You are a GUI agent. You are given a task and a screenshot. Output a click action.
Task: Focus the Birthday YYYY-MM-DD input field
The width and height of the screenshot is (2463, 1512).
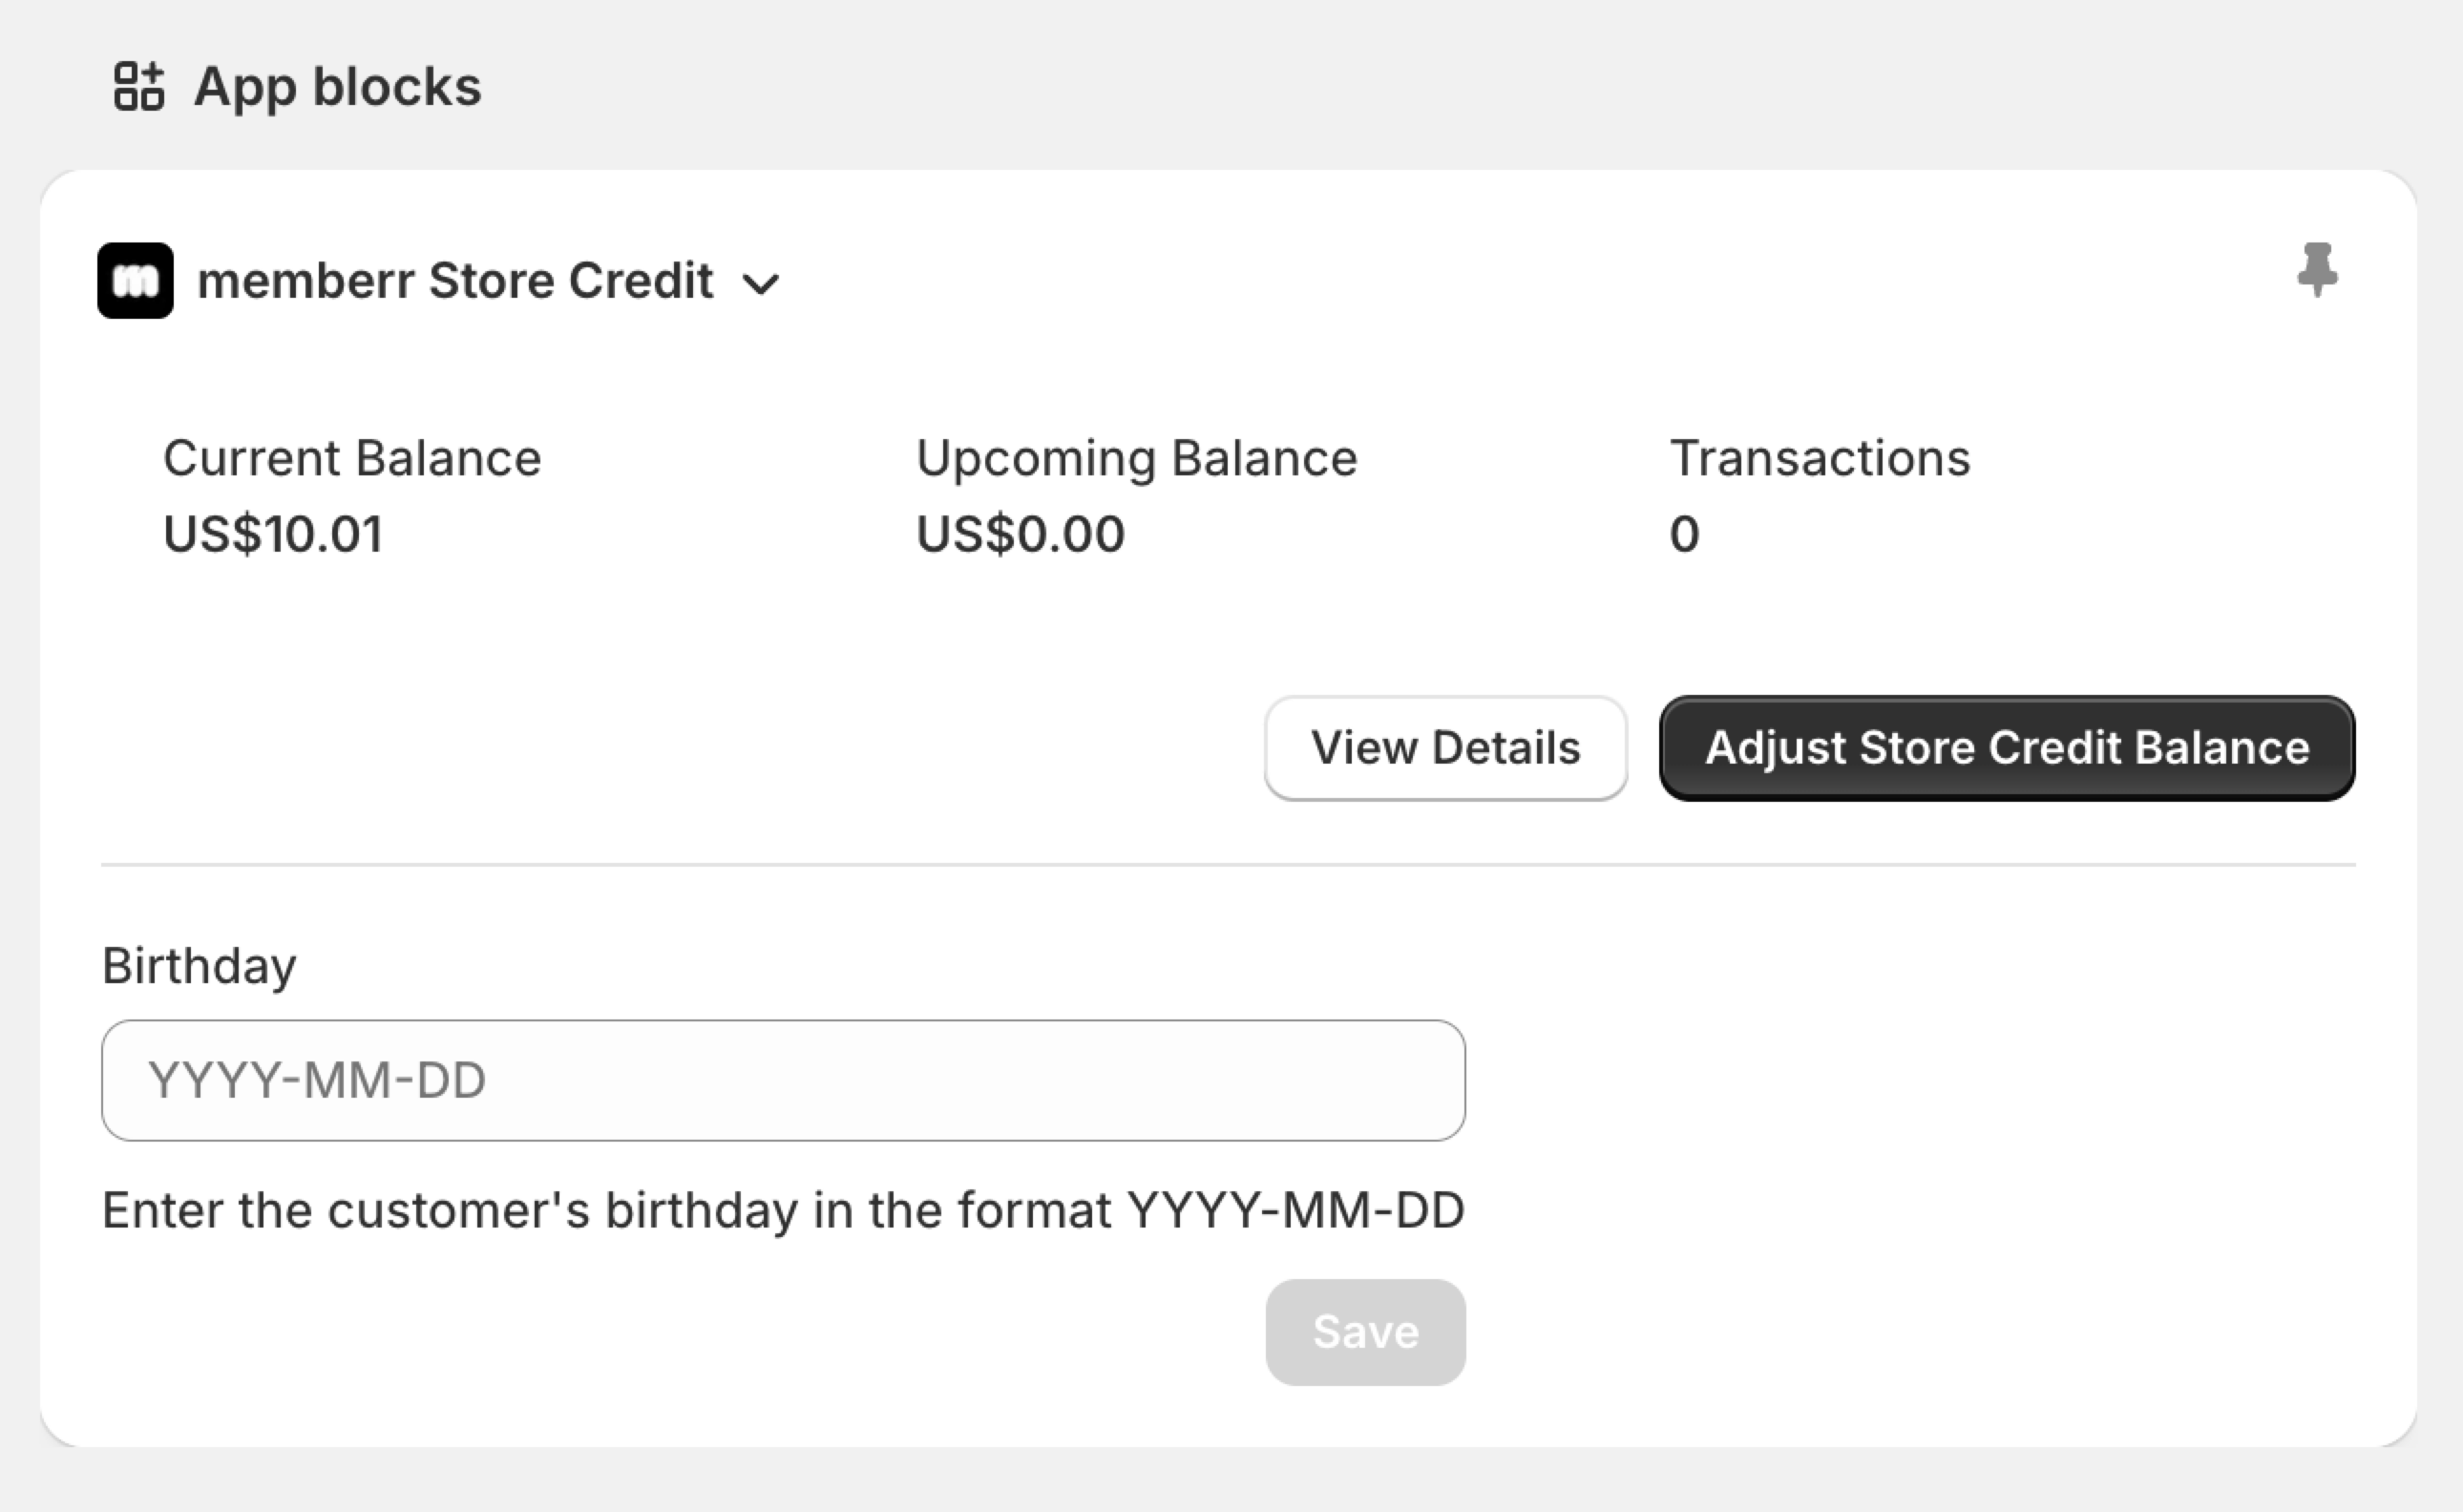click(x=783, y=1080)
